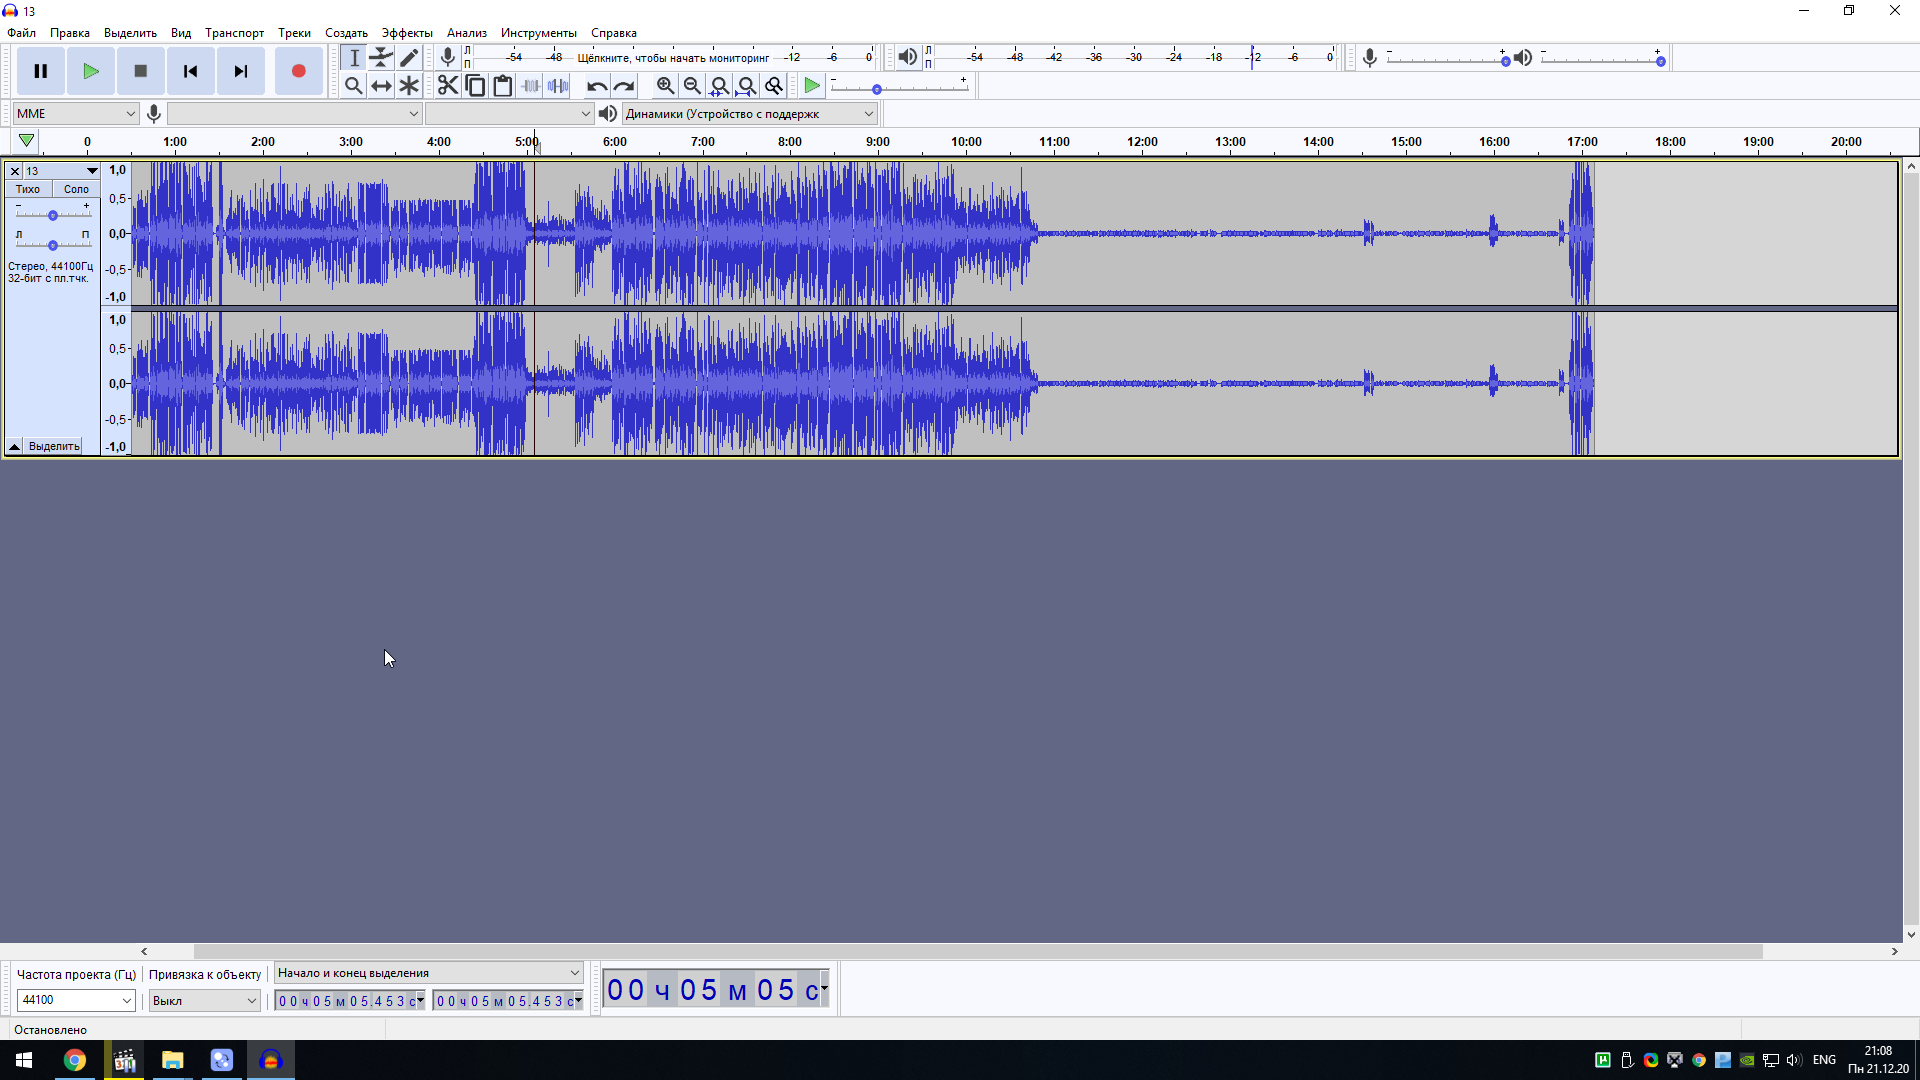1920x1080 pixels.
Task: Open the Анализ menu
Action: [467, 33]
